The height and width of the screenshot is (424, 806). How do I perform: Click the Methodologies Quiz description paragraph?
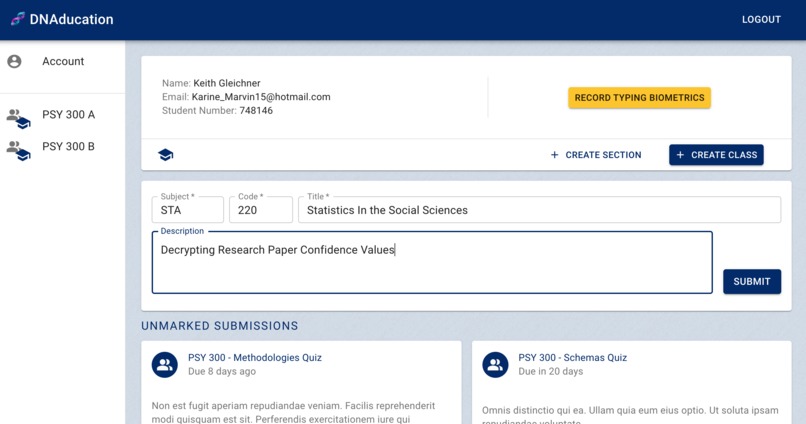coord(294,412)
